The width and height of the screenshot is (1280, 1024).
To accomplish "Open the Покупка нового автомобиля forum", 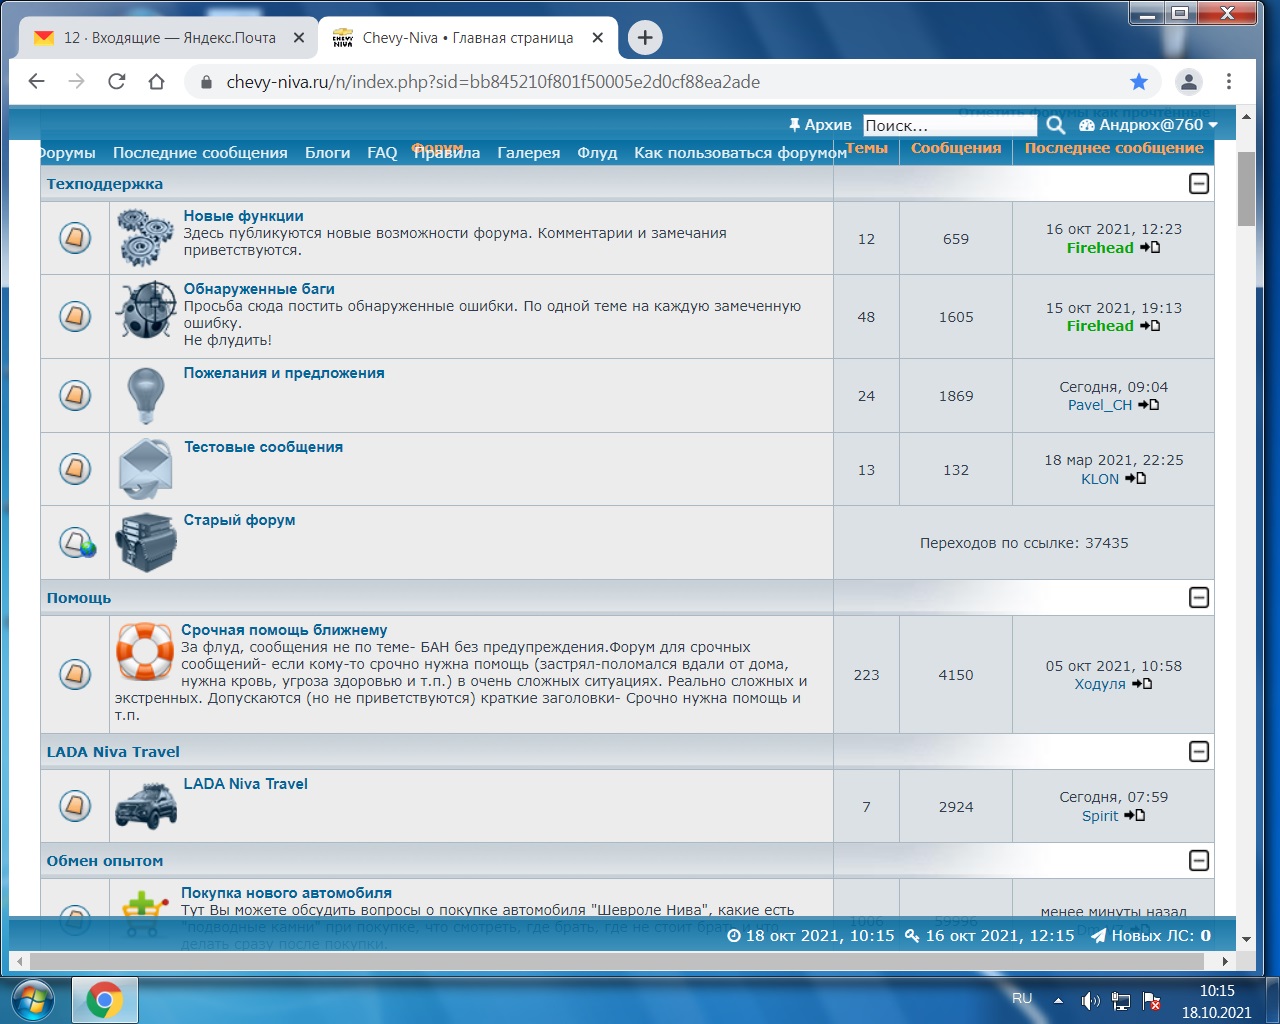I will (x=286, y=893).
